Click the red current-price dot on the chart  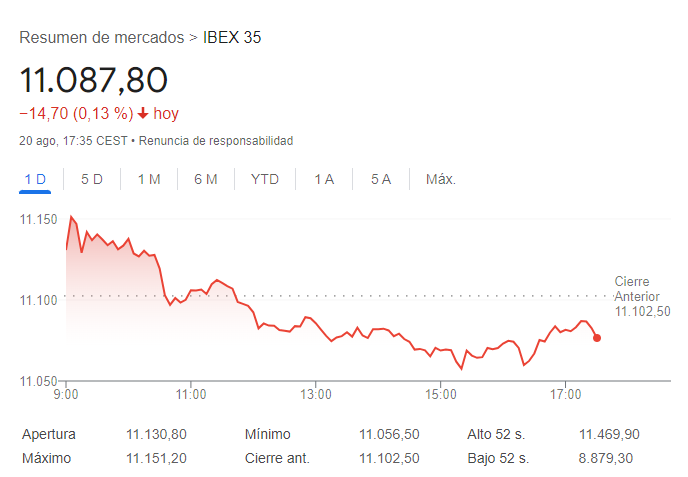(x=597, y=338)
